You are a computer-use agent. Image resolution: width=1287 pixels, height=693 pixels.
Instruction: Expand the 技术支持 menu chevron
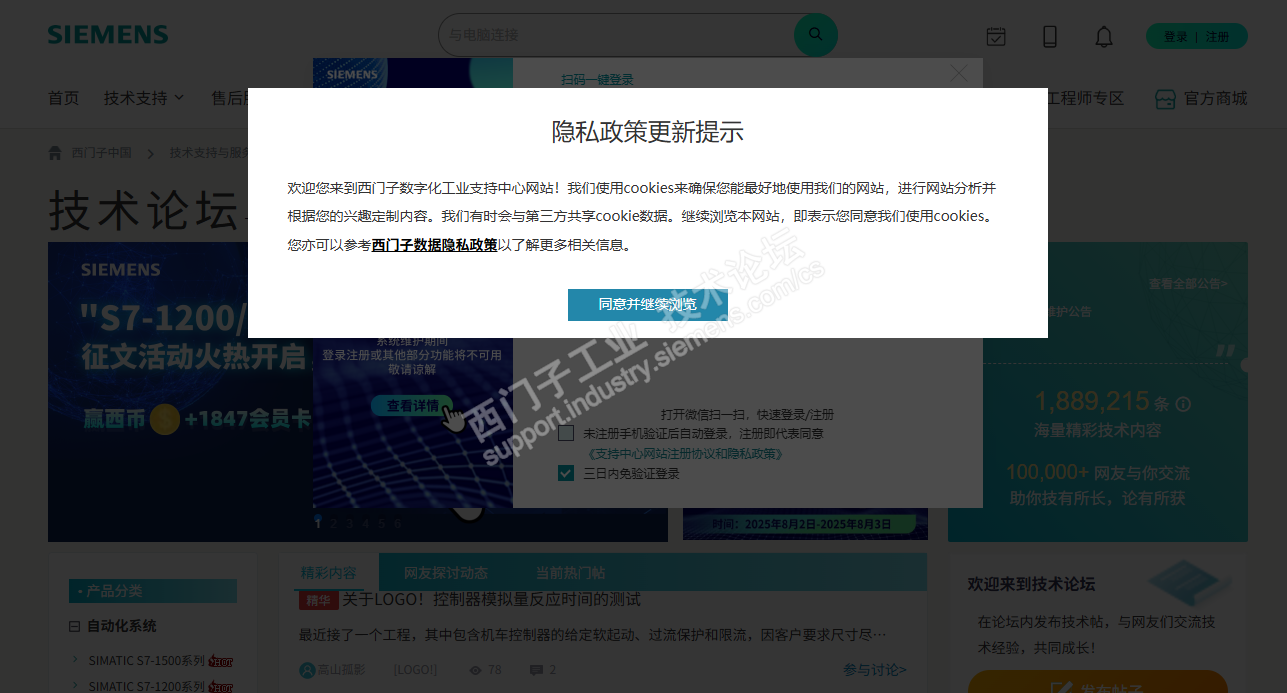(x=179, y=98)
